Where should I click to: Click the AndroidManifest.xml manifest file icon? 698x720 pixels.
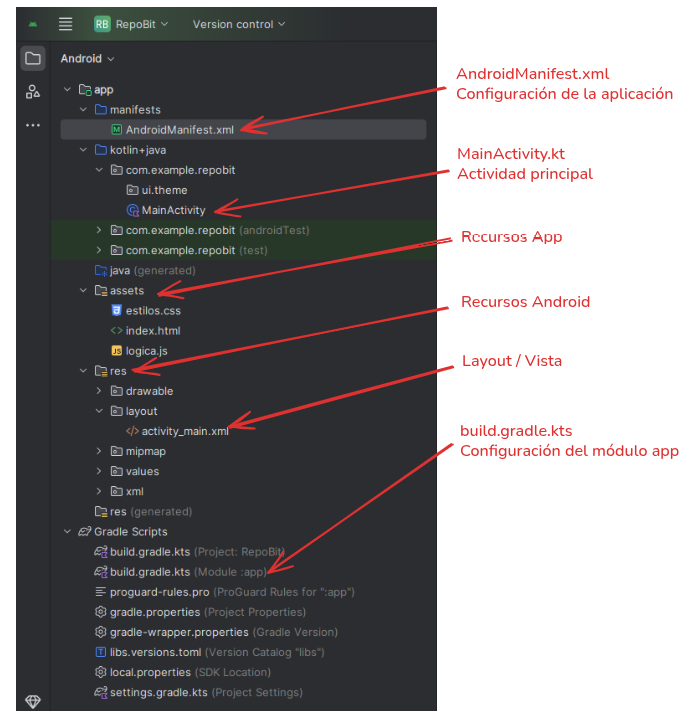tap(117, 129)
